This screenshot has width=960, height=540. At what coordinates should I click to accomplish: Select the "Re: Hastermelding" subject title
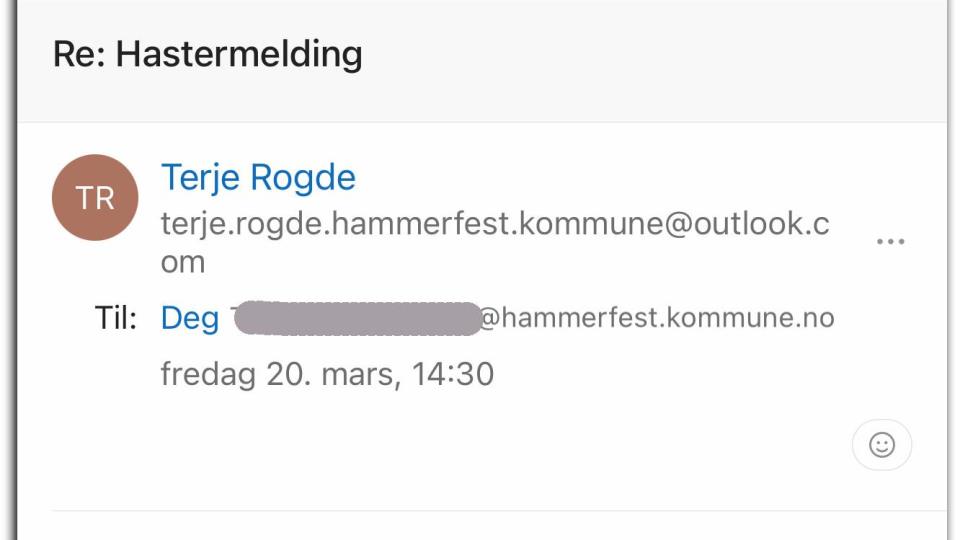[207, 53]
